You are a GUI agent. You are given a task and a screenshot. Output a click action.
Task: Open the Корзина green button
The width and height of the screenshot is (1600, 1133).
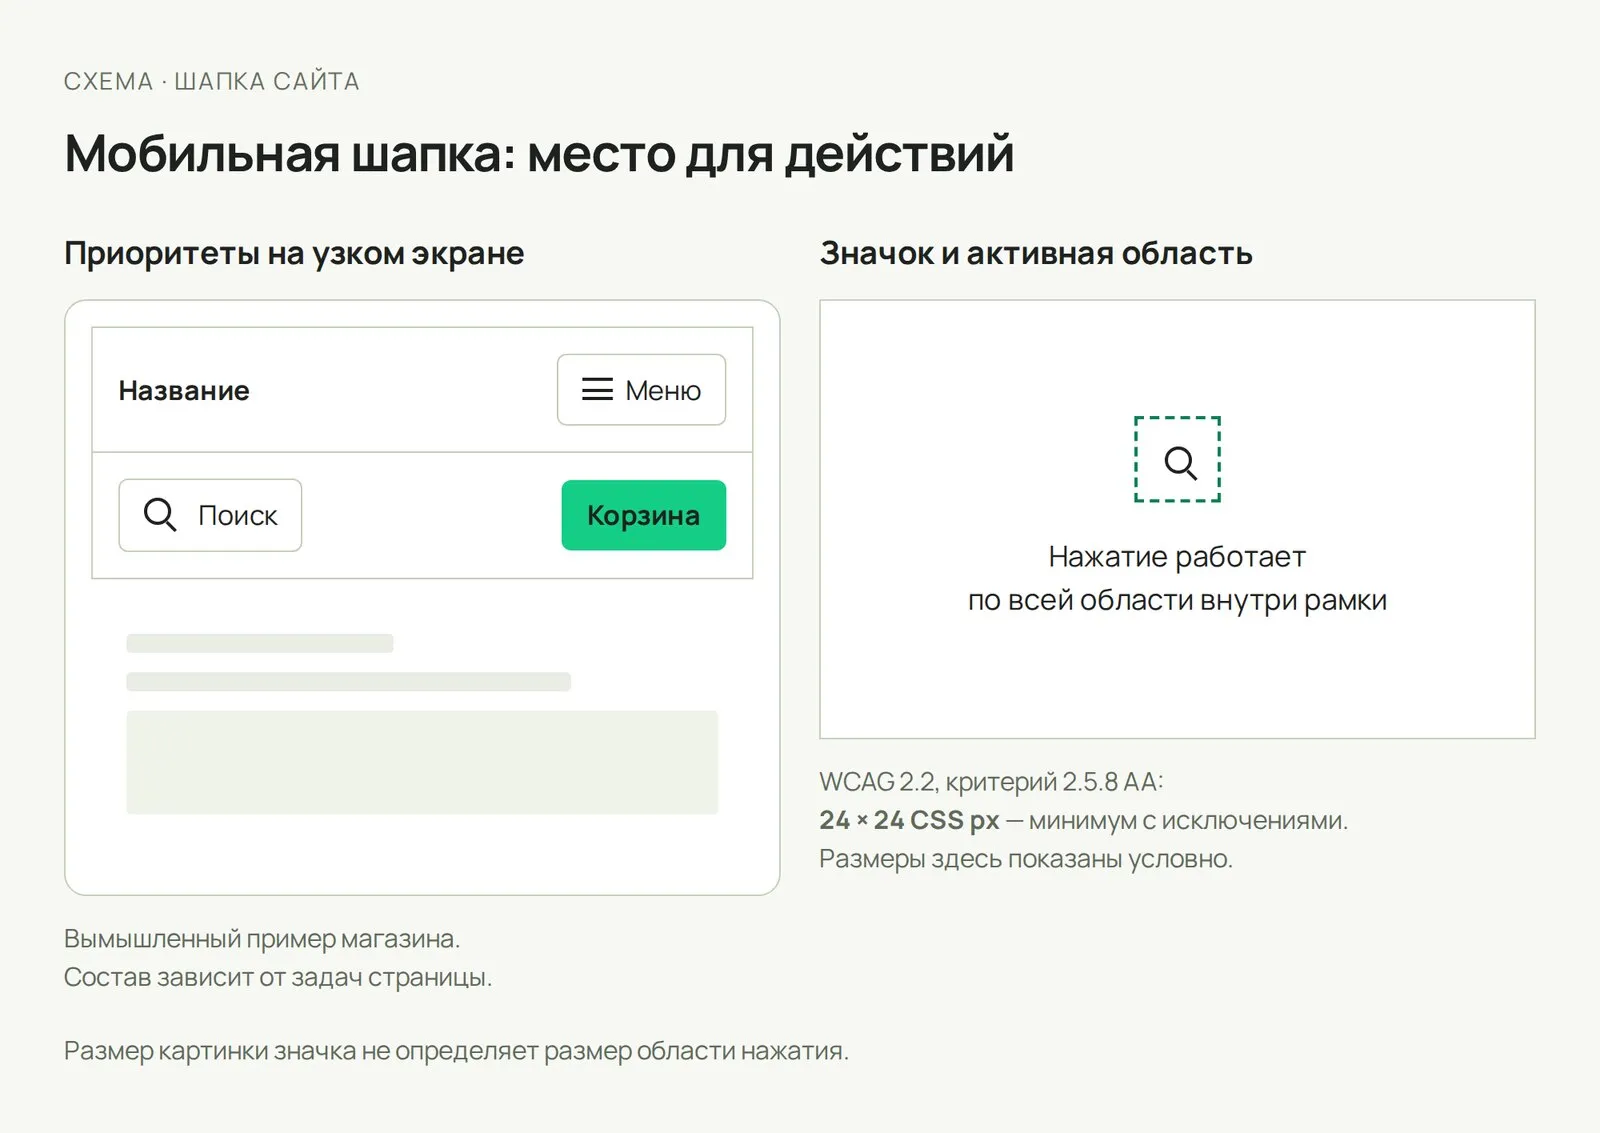point(643,515)
